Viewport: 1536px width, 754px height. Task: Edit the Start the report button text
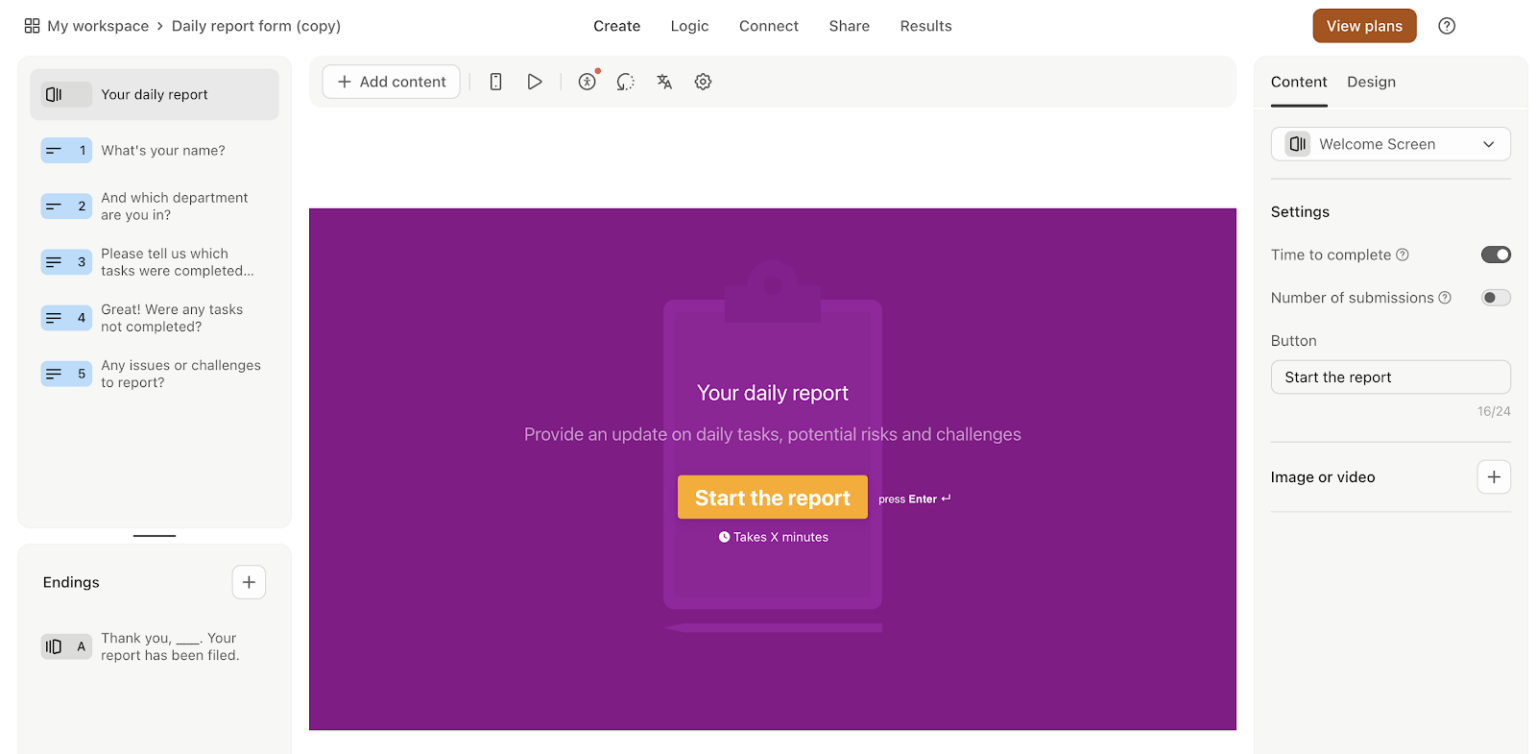point(1390,377)
